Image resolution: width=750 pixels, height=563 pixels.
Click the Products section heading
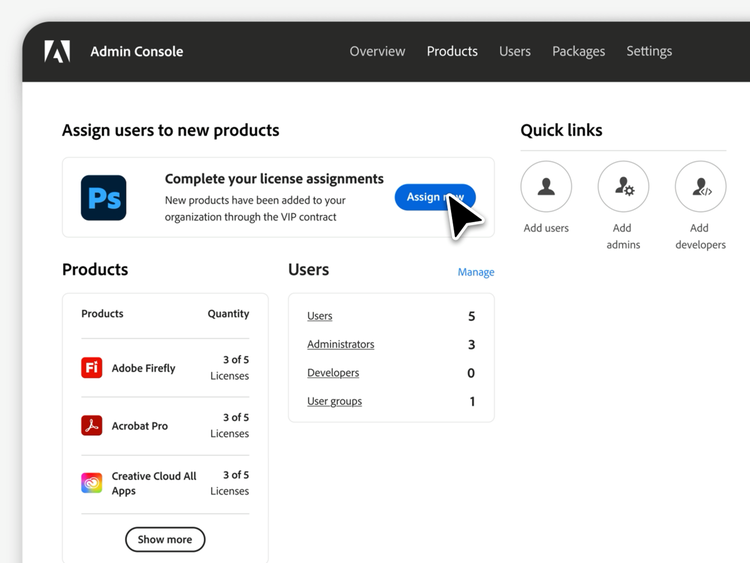tap(95, 269)
